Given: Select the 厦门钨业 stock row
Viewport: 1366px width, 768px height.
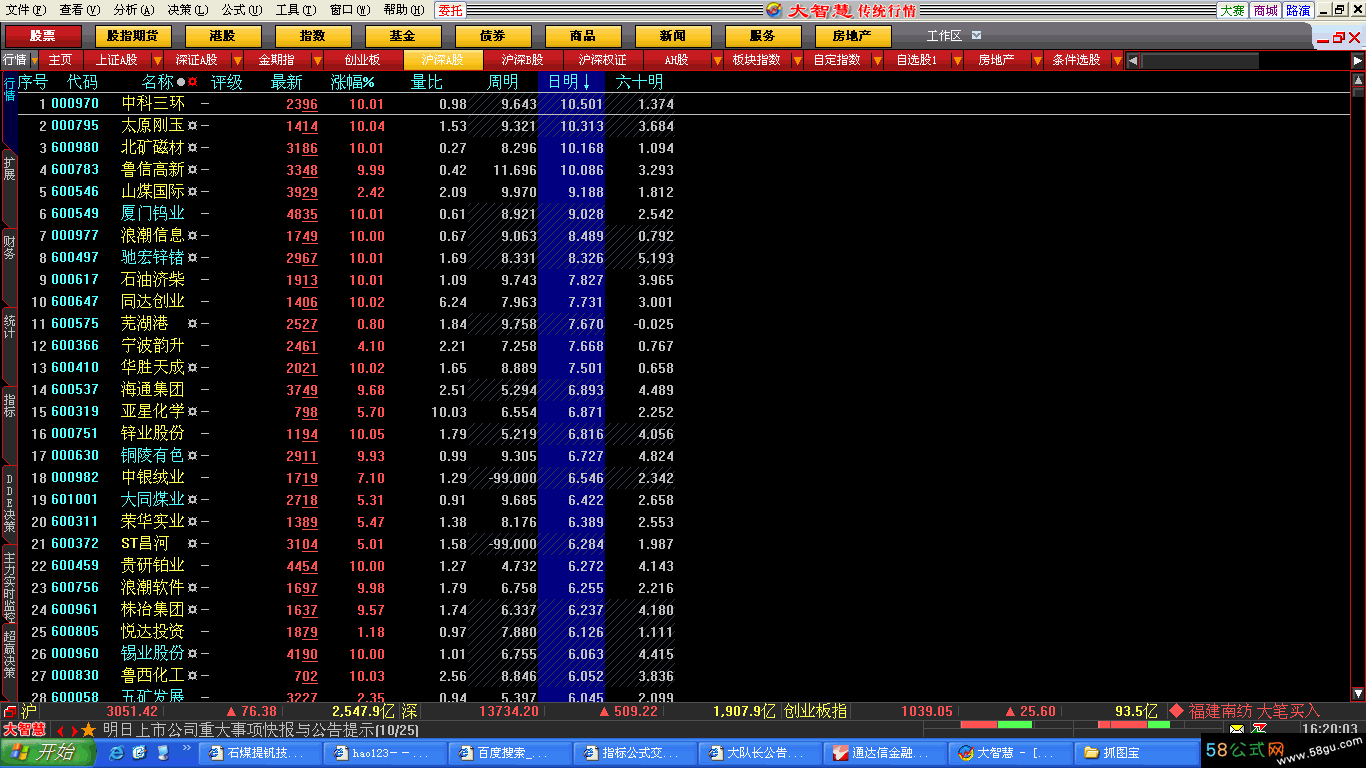Looking at the screenshot, I should 683,214.
